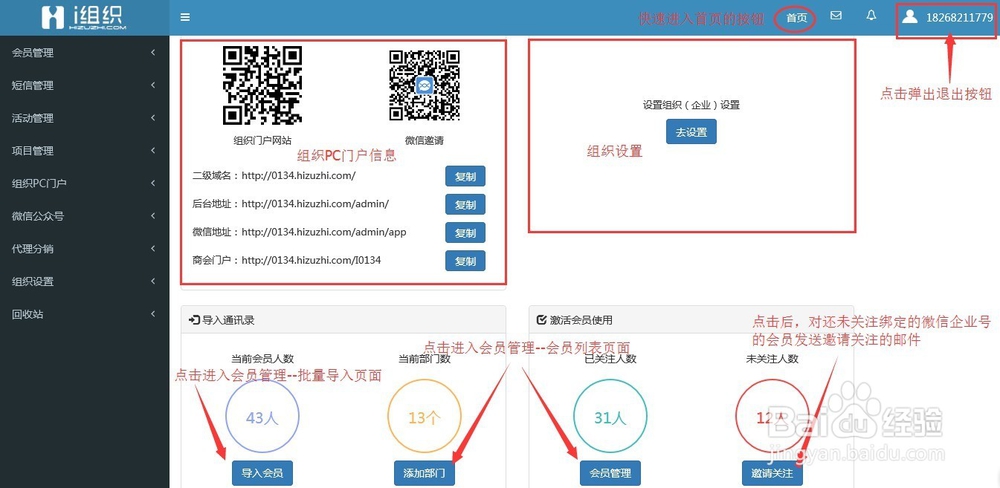The width and height of the screenshot is (1000, 488).
Task: Click the 设置组织（企业）设置 text
Action: coord(691,105)
